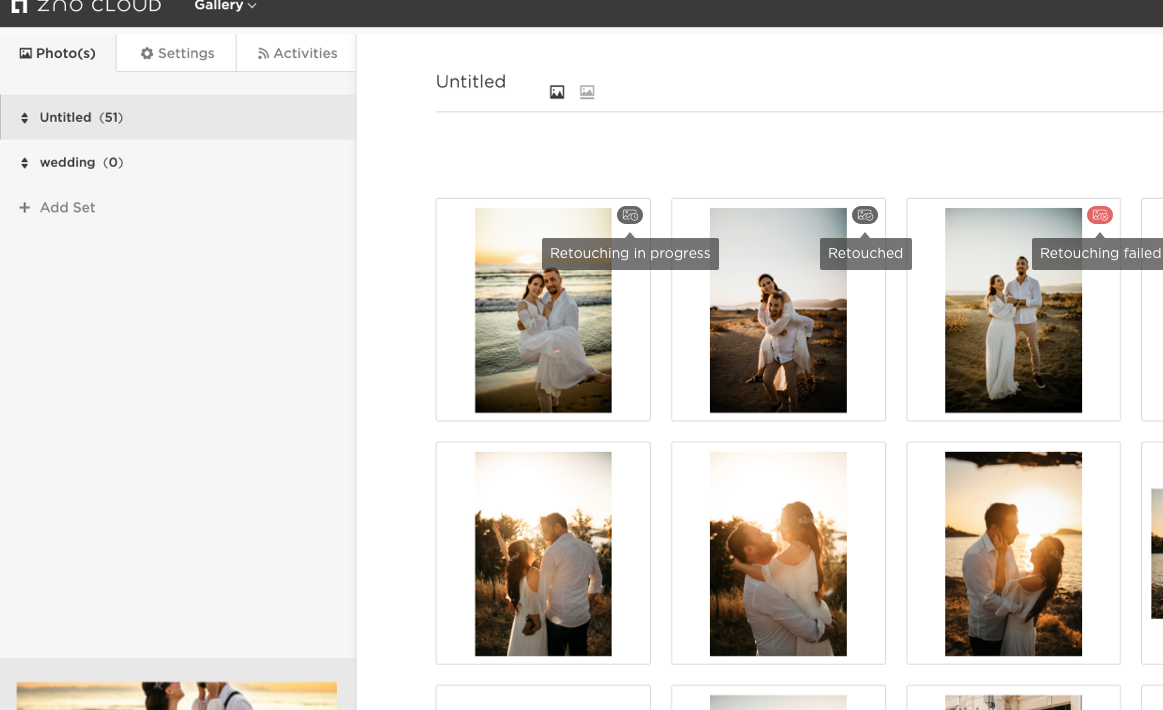Click the reorder handle beside wedding set
The width and height of the screenshot is (1163, 710).
(25, 163)
